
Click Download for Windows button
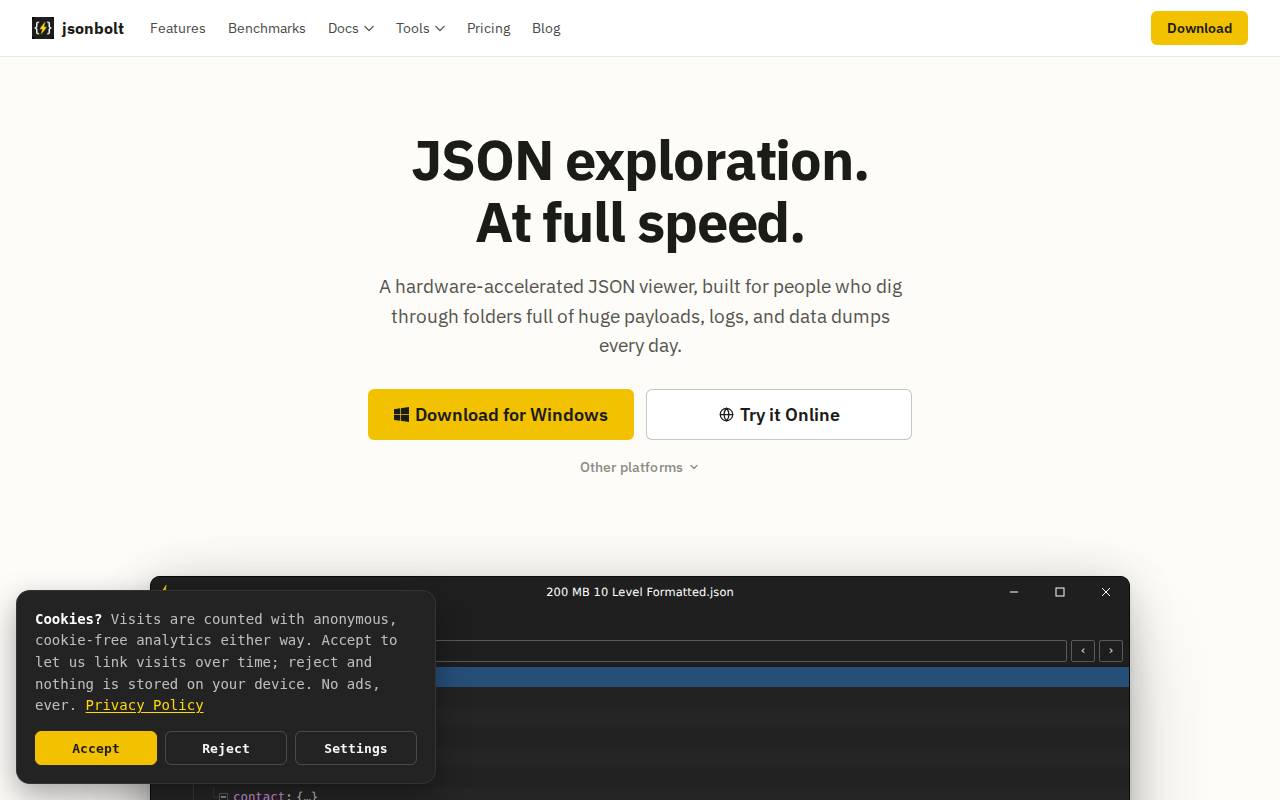point(501,414)
